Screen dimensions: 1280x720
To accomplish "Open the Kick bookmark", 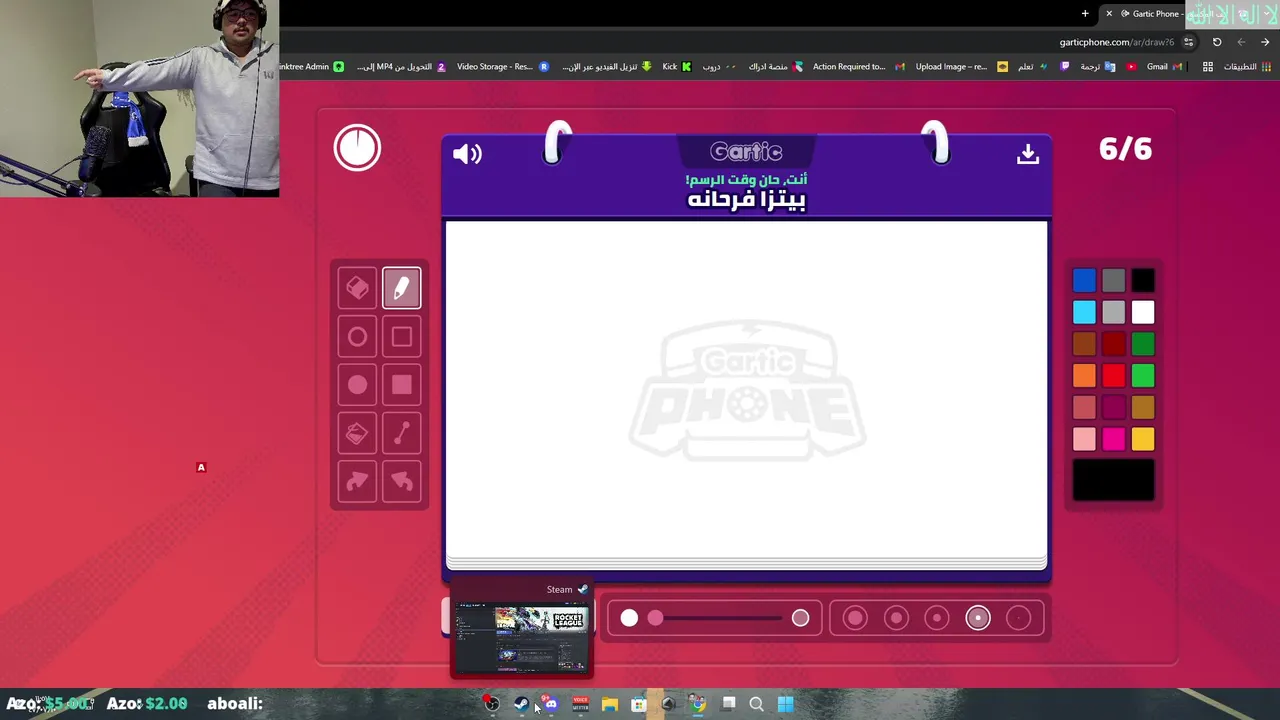I will (x=677, y=67).
